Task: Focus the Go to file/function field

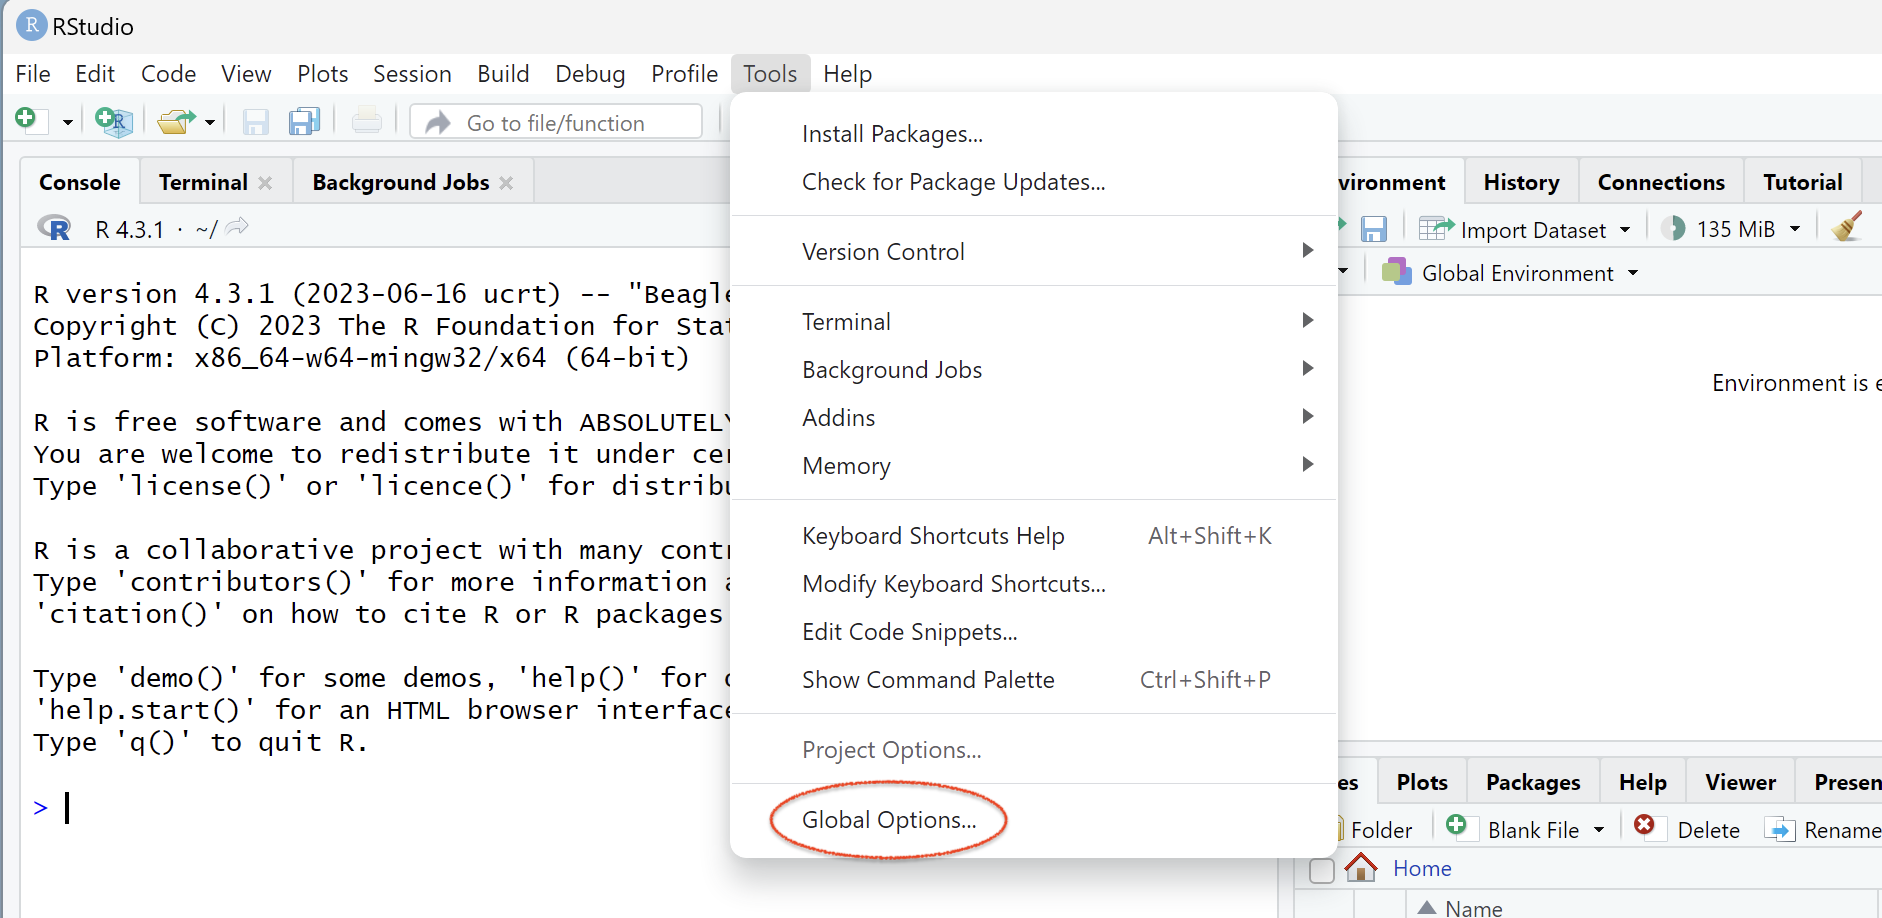Action: pos(556,122)
